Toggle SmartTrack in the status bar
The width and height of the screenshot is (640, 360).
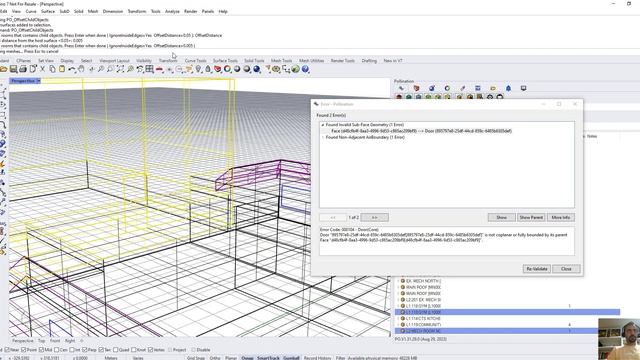tap(268, 358)
